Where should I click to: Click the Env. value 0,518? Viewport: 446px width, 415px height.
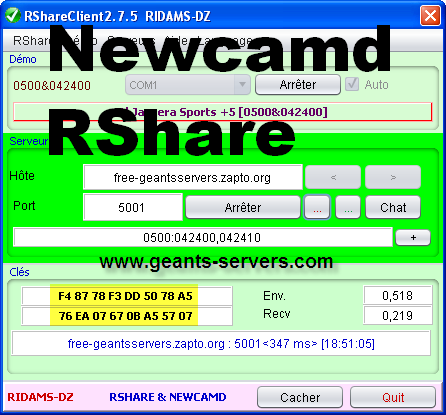(398, 295)
